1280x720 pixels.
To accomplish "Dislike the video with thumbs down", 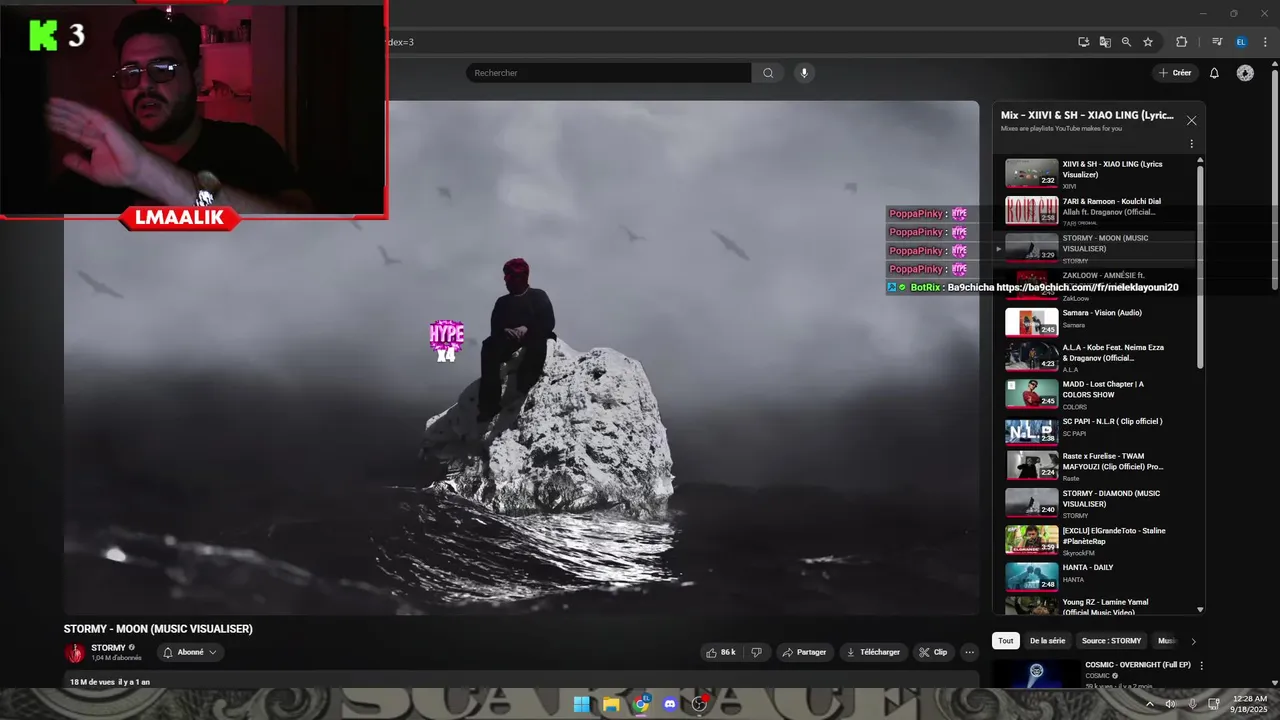I will click(x=756, y=652).
